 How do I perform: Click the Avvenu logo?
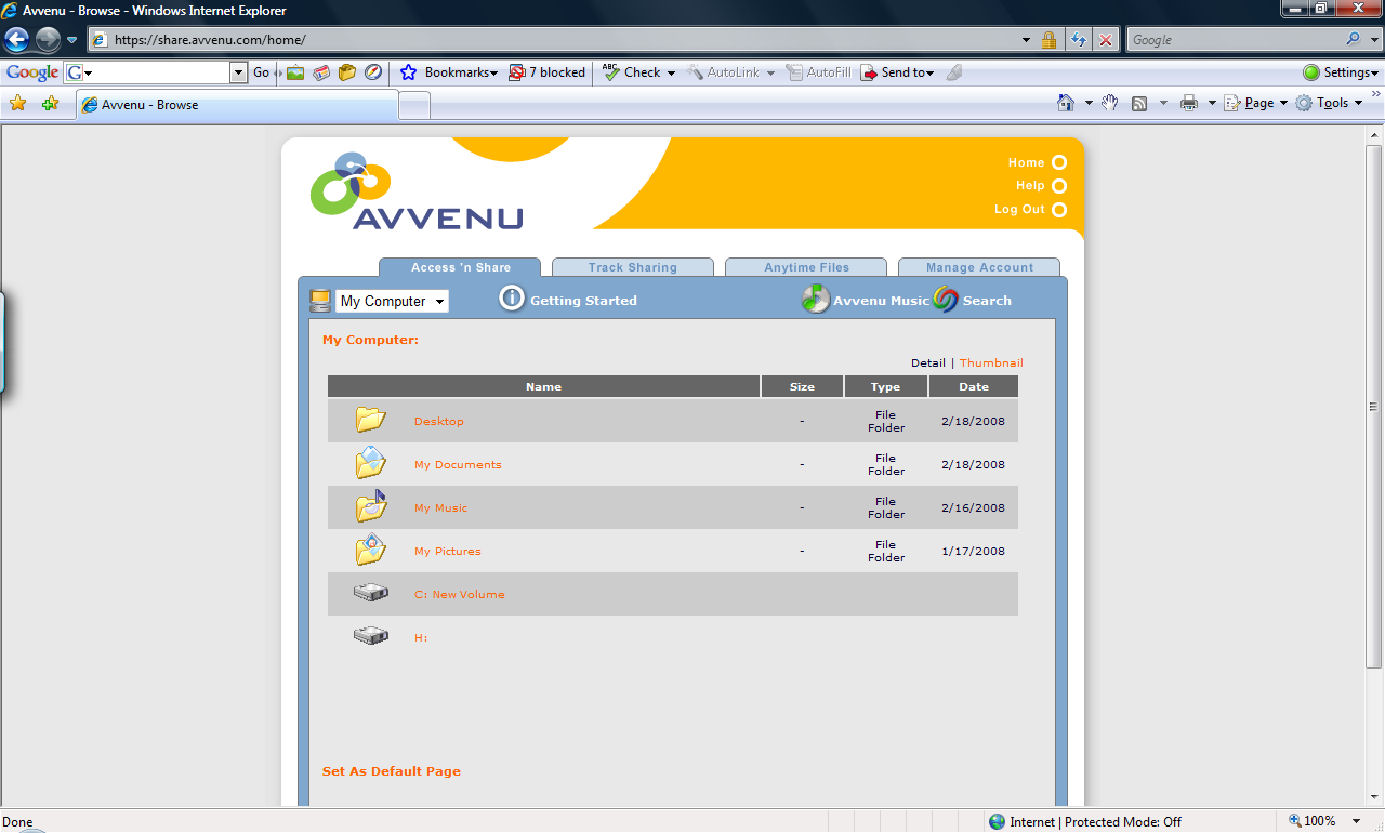point(417,190)
